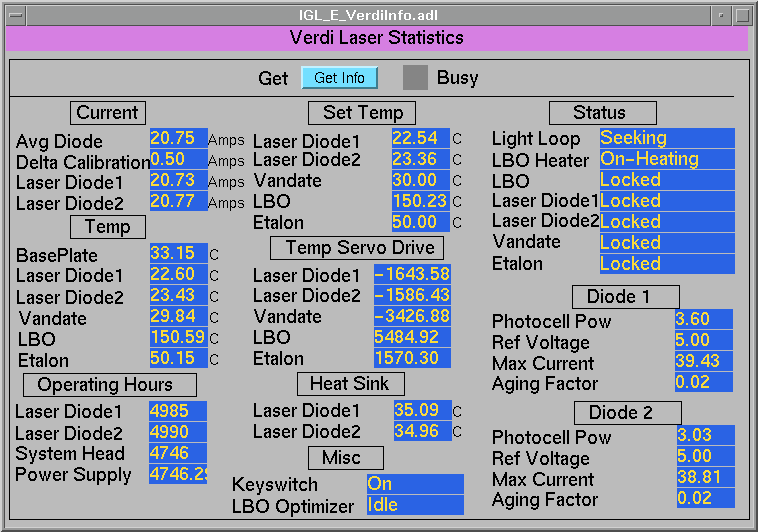Click the Temp Servo Drive header

[x=357, y=248]
